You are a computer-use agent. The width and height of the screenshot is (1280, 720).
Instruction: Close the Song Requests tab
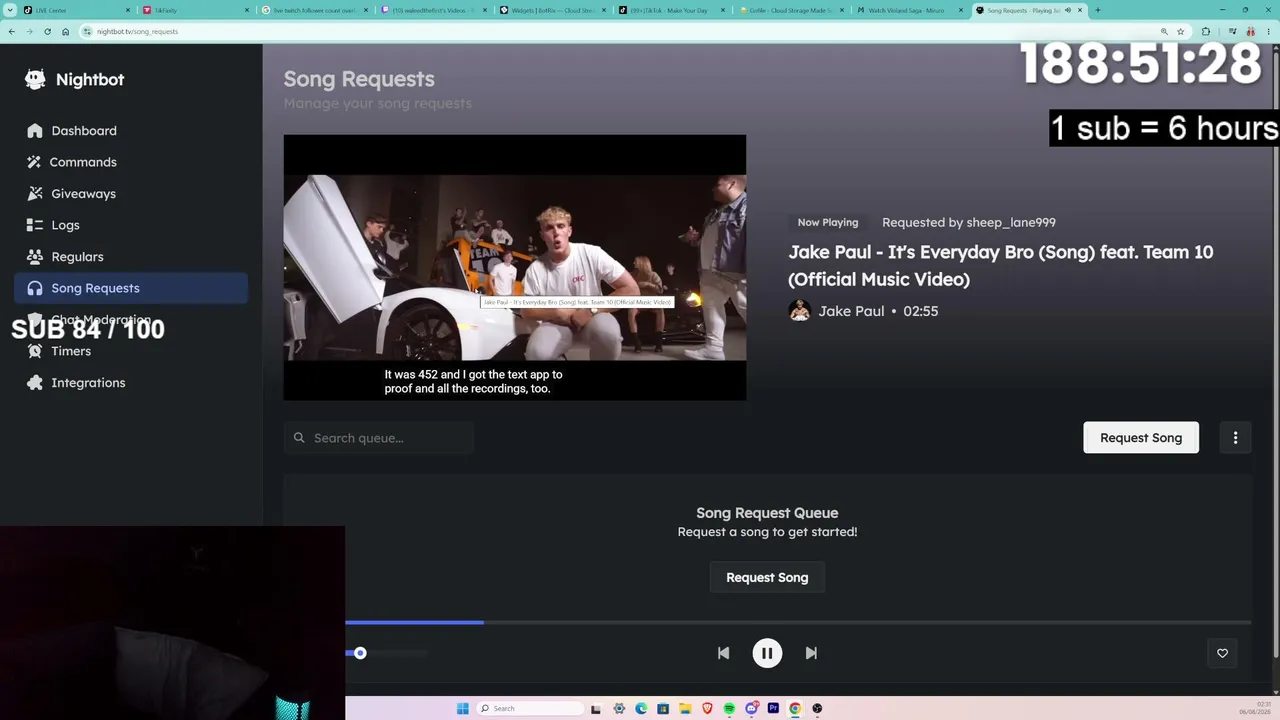pyautogui.click(x=1080, y=10)
